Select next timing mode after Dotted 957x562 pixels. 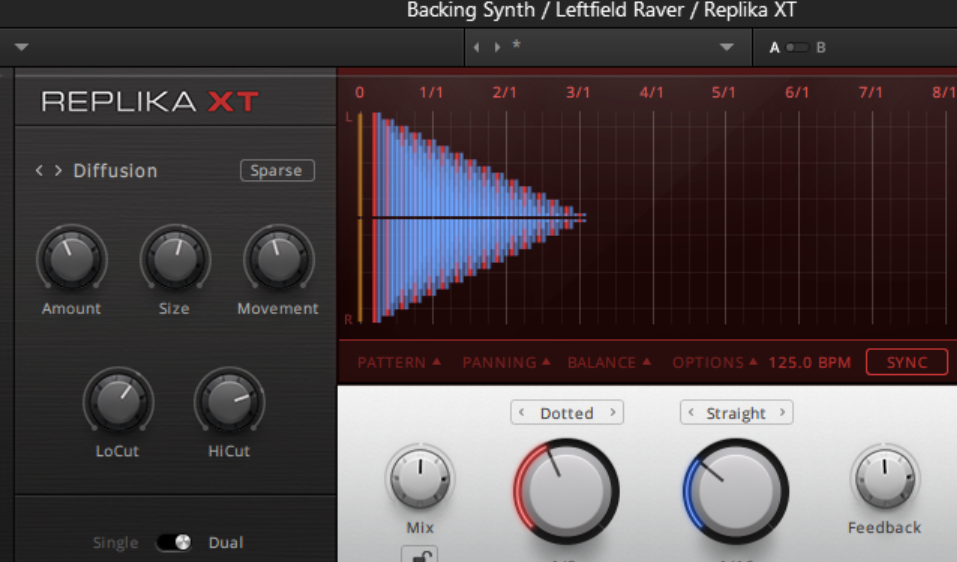[613, 412]
